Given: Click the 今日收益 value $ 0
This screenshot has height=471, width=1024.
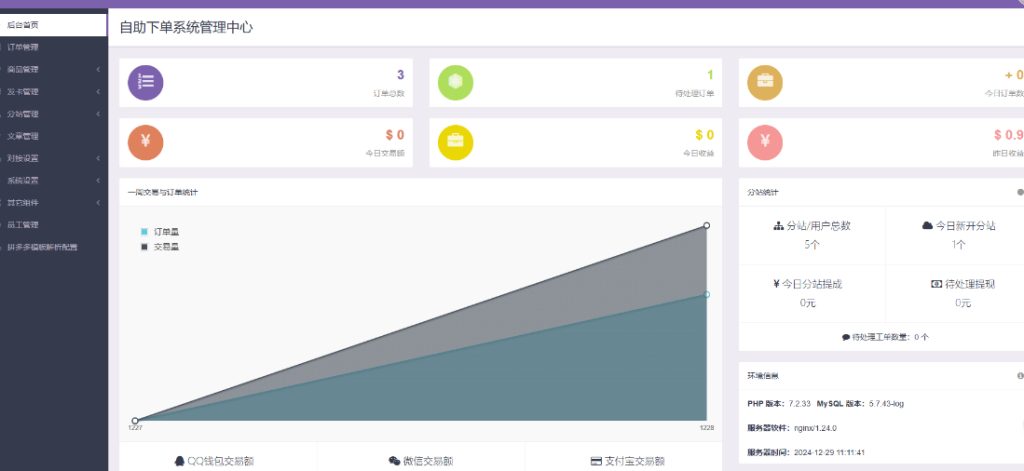Looking at the screenshot, I should pos(705,135).
